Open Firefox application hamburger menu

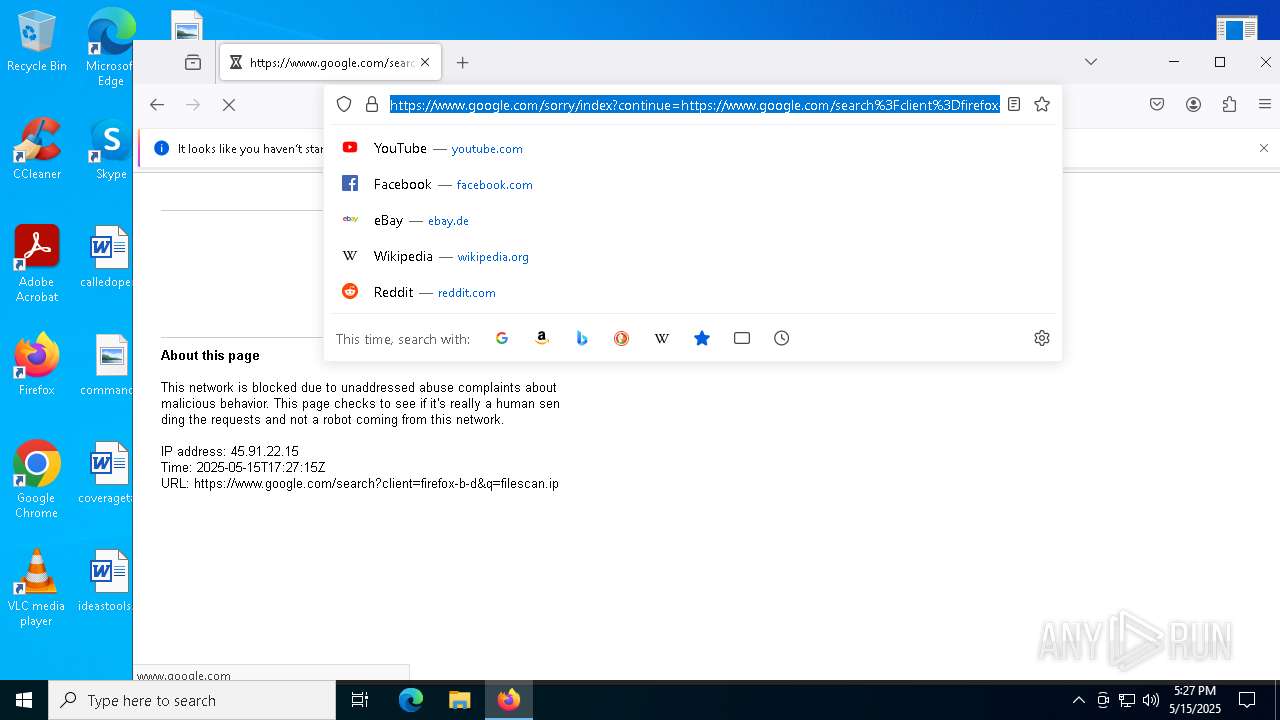(x=1265, y=104)
